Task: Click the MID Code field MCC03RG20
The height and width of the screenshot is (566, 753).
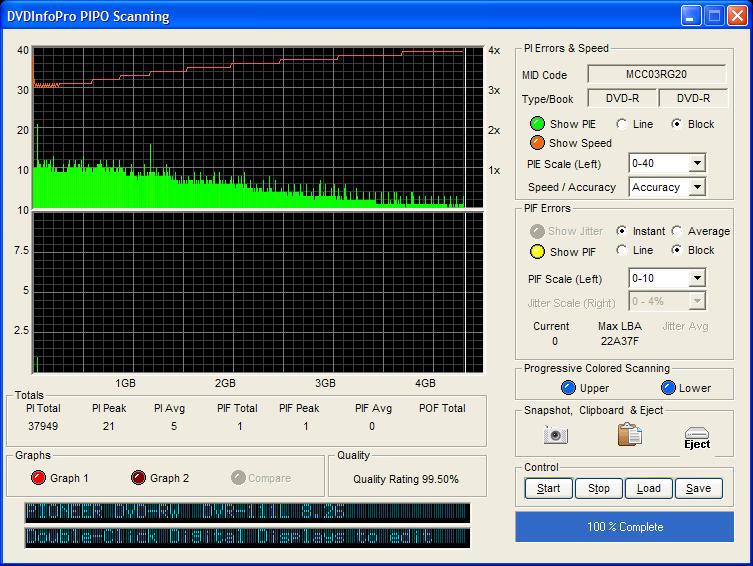Action: [656, 74]
